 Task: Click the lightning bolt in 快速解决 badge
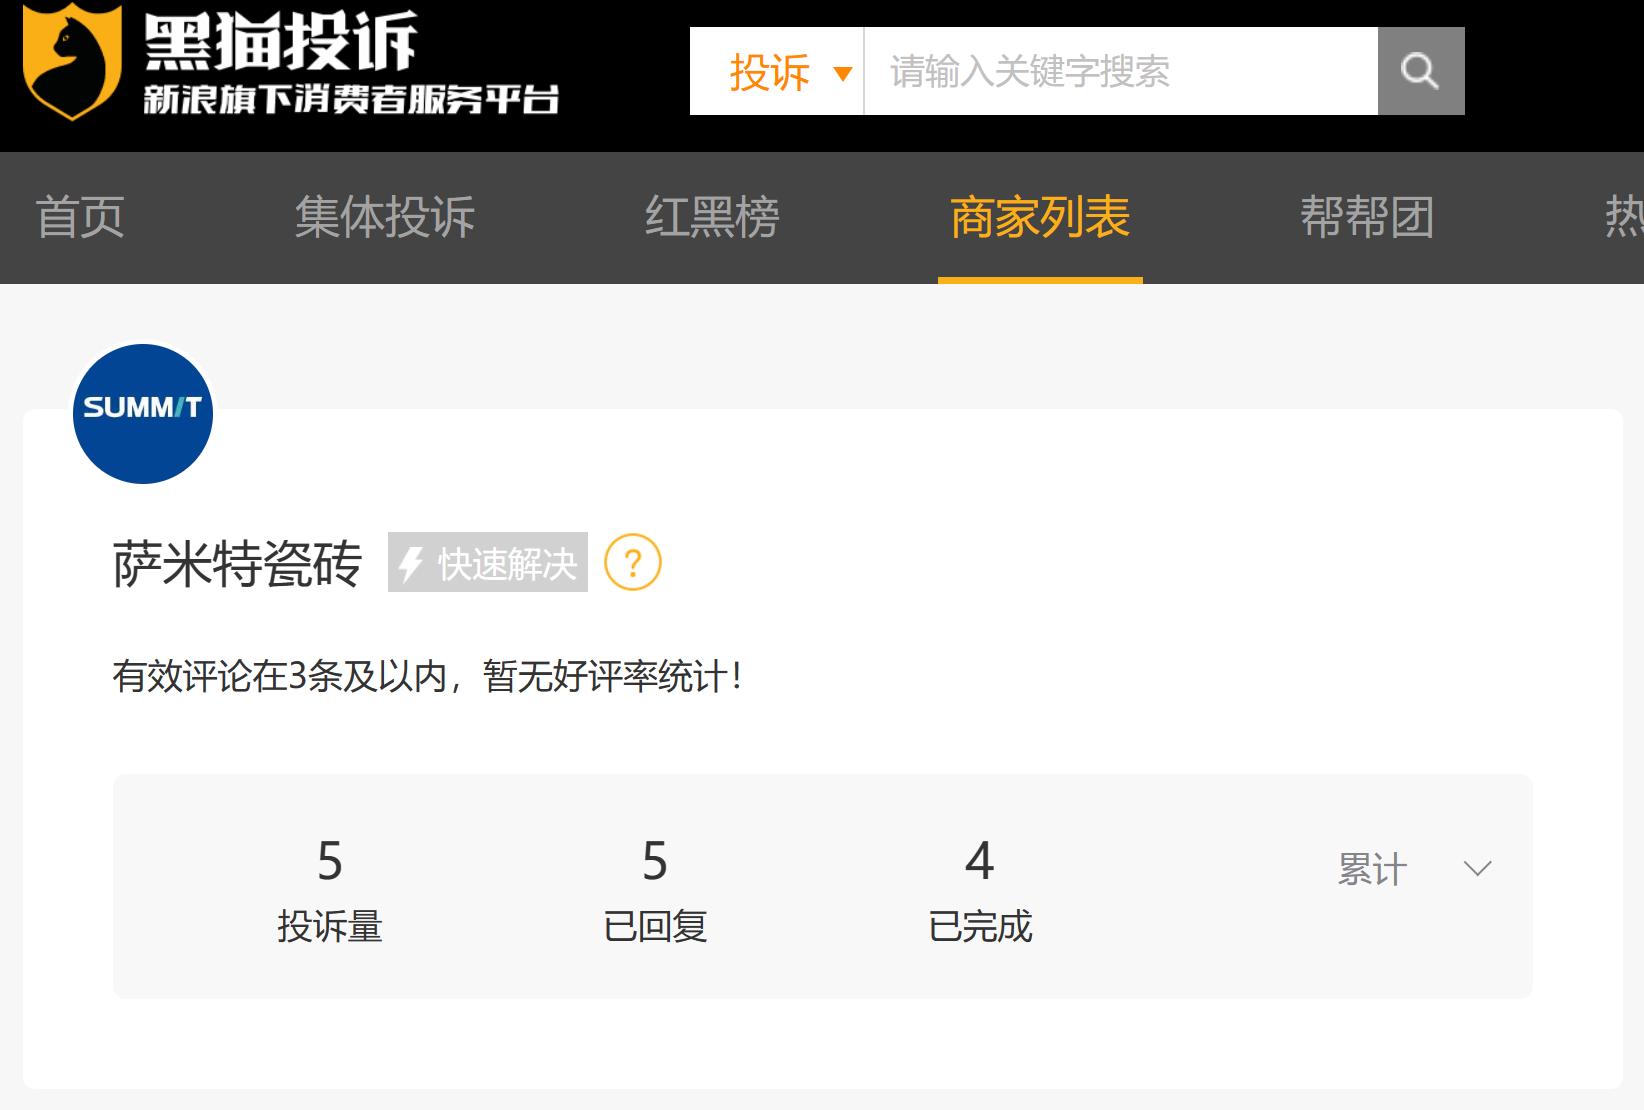click(411, 563)
